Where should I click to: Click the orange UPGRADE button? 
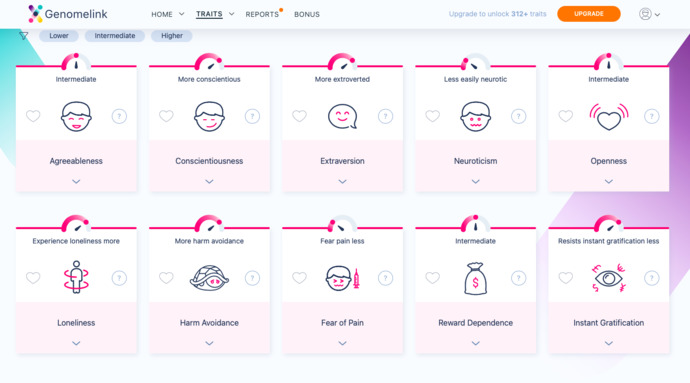click(589, 14)
